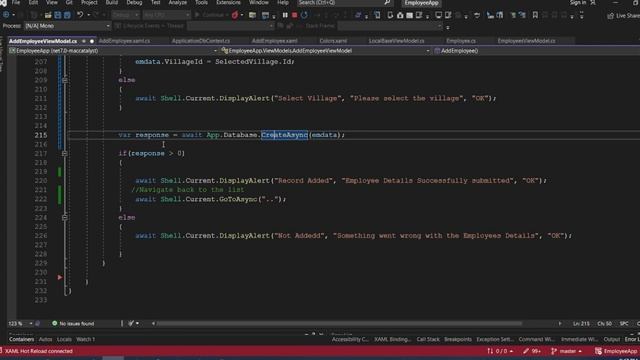Click the up/down arrows 0/0 git sync indicator
640x360 pixels.
500,351
